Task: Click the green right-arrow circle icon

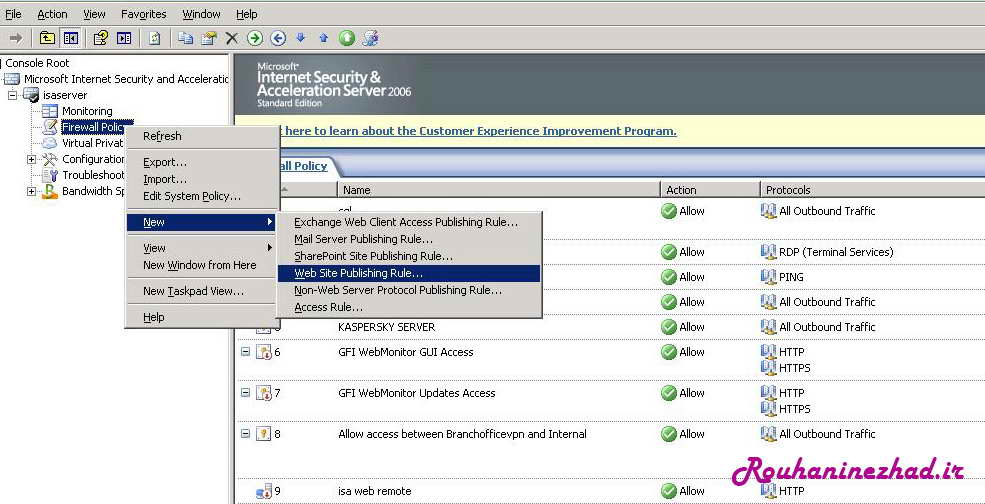Action: (254, 38)
